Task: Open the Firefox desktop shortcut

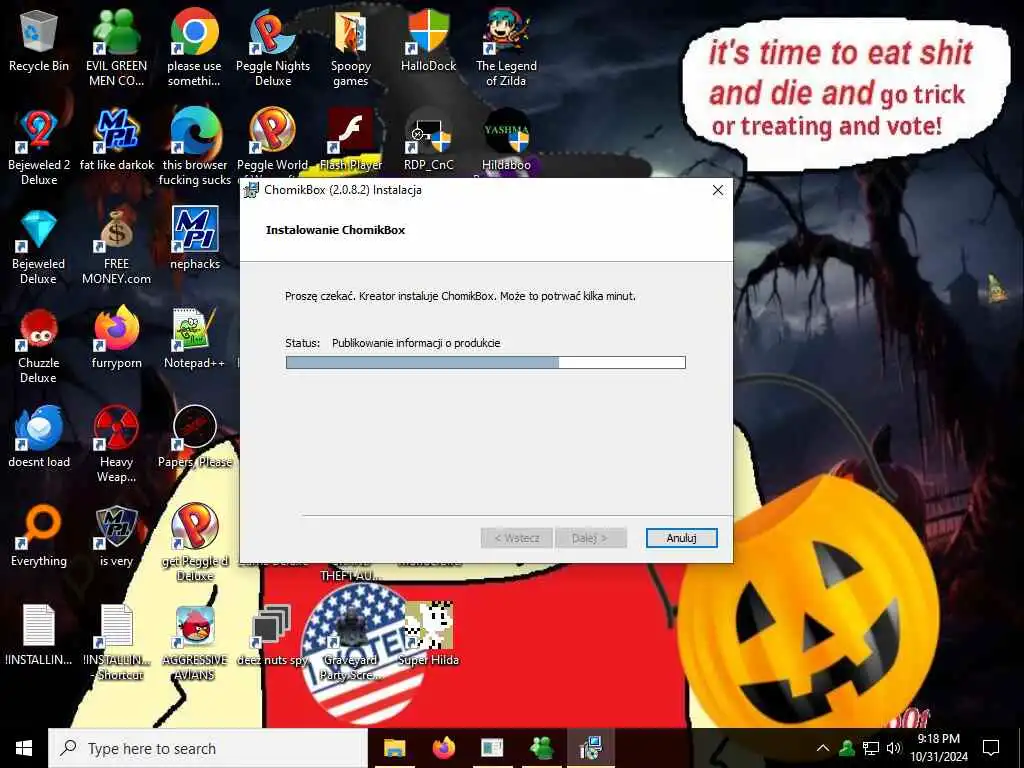Action: click(116, 338)
